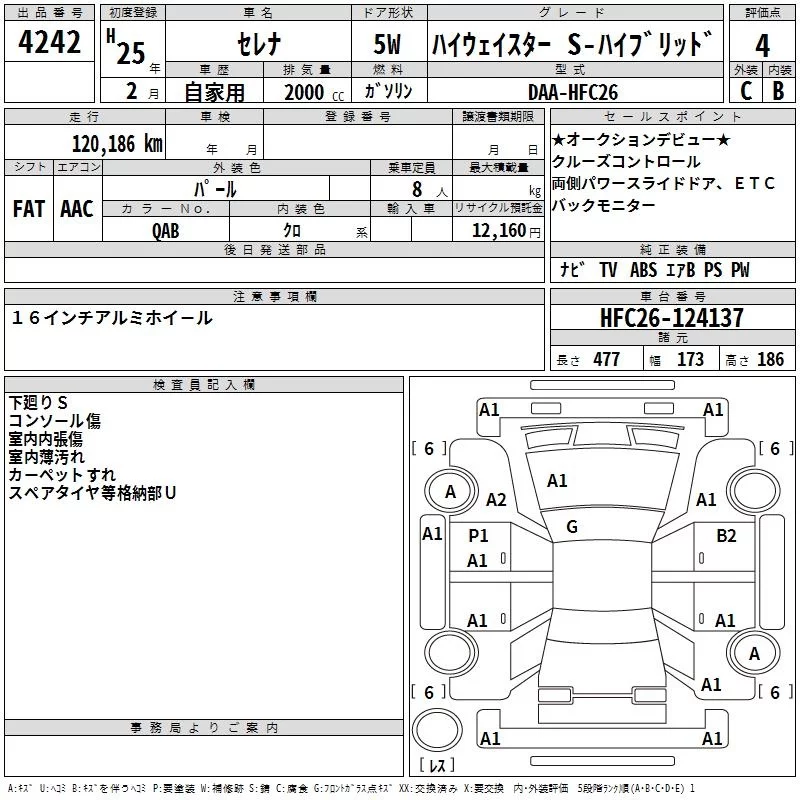Screen dimensions: 800x800
Task: Select the shift type FAT
Action: coord(29,209)
